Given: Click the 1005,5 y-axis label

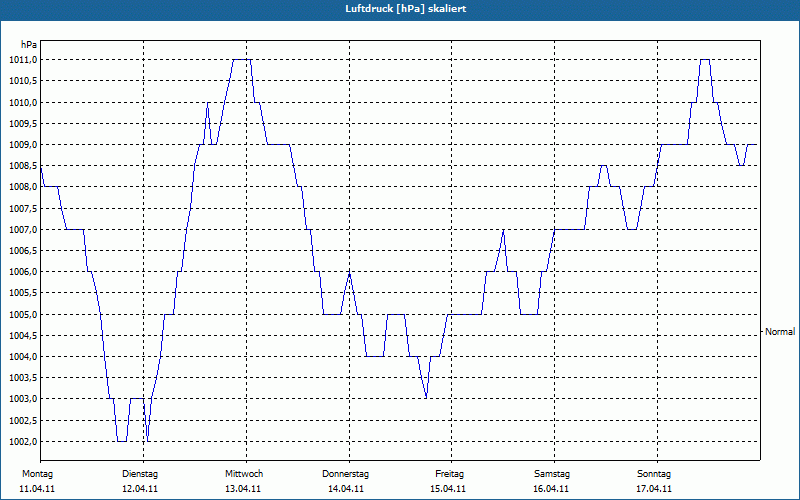Looking at the screenshot, I should (23, 293).
